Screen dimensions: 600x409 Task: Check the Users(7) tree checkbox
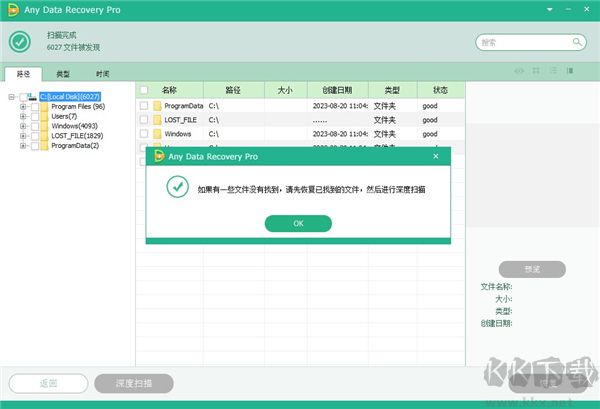pos(35,116)
